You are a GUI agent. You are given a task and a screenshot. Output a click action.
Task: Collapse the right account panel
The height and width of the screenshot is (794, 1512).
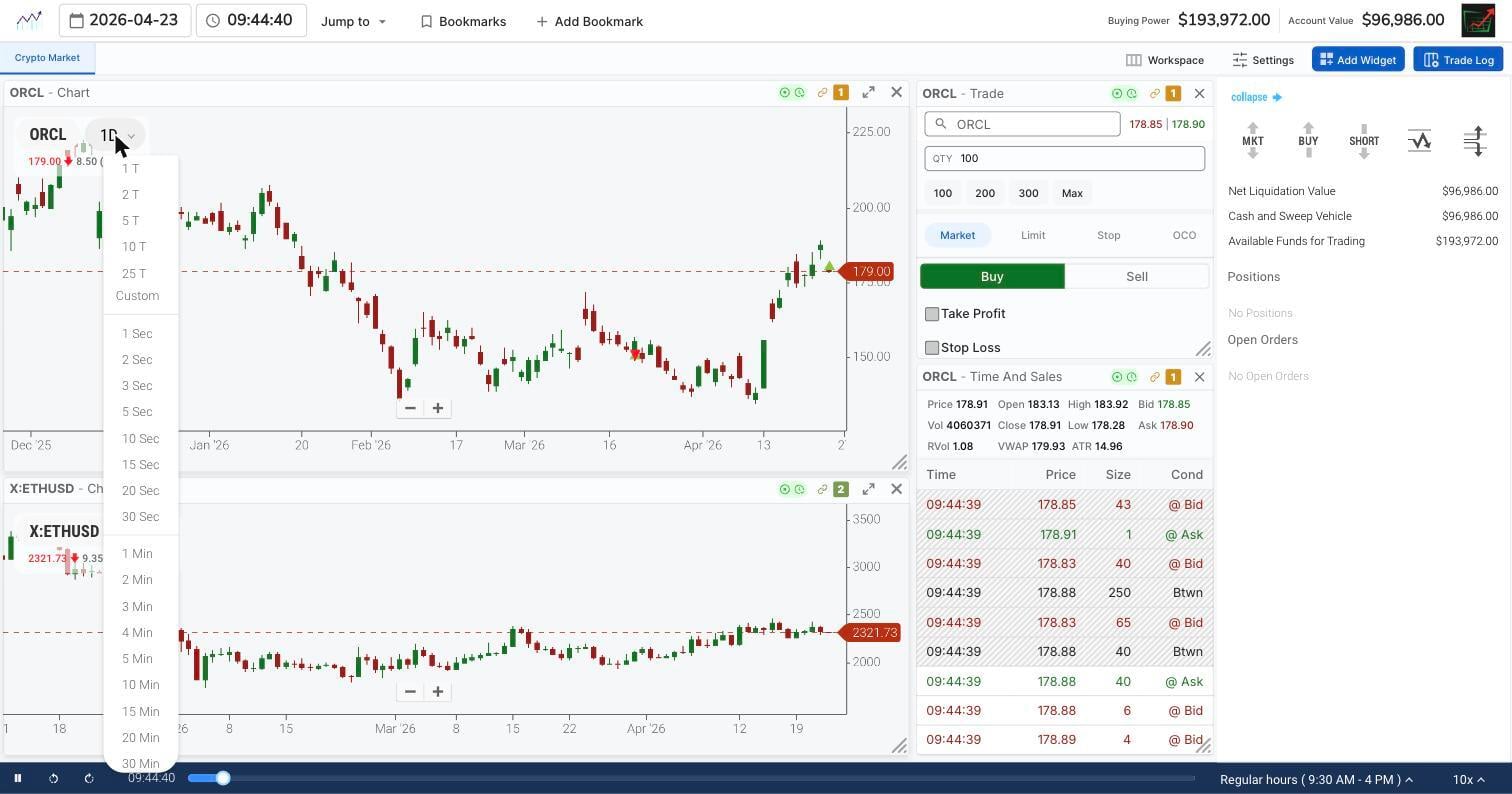[x=1256, y=97]
